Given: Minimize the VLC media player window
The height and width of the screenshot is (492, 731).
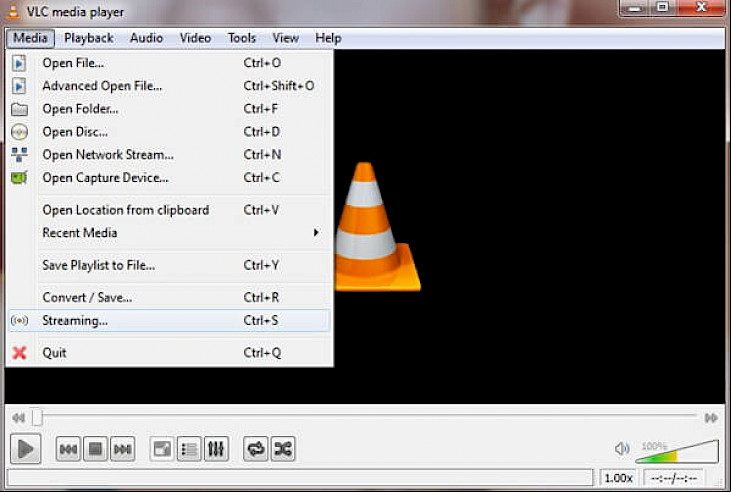Looking at the screenshot, I should pyautogui.click(x=634, y=8).
